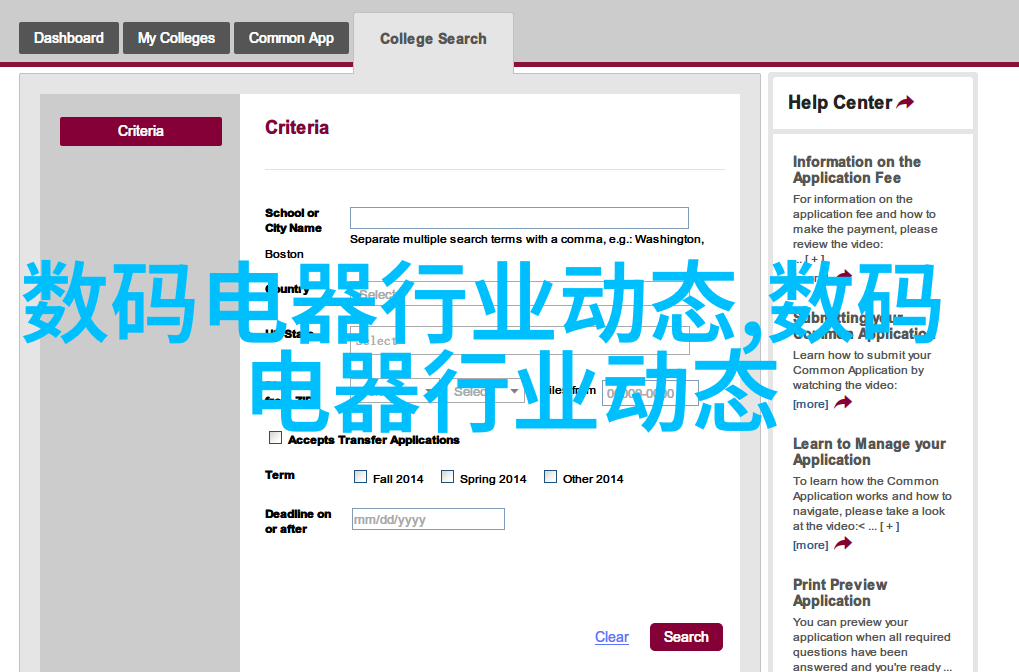Open the Help Center heading link

pos(840,103)
